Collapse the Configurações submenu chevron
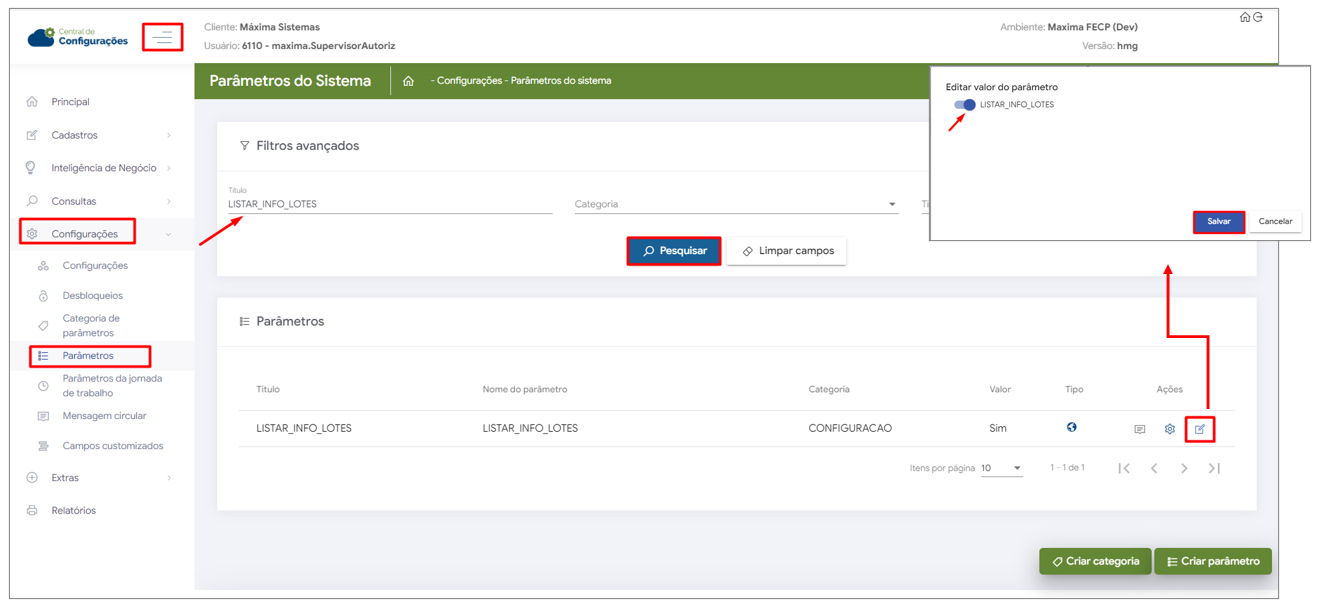The width and height of the screenshot is (1321, 605). 168,234
